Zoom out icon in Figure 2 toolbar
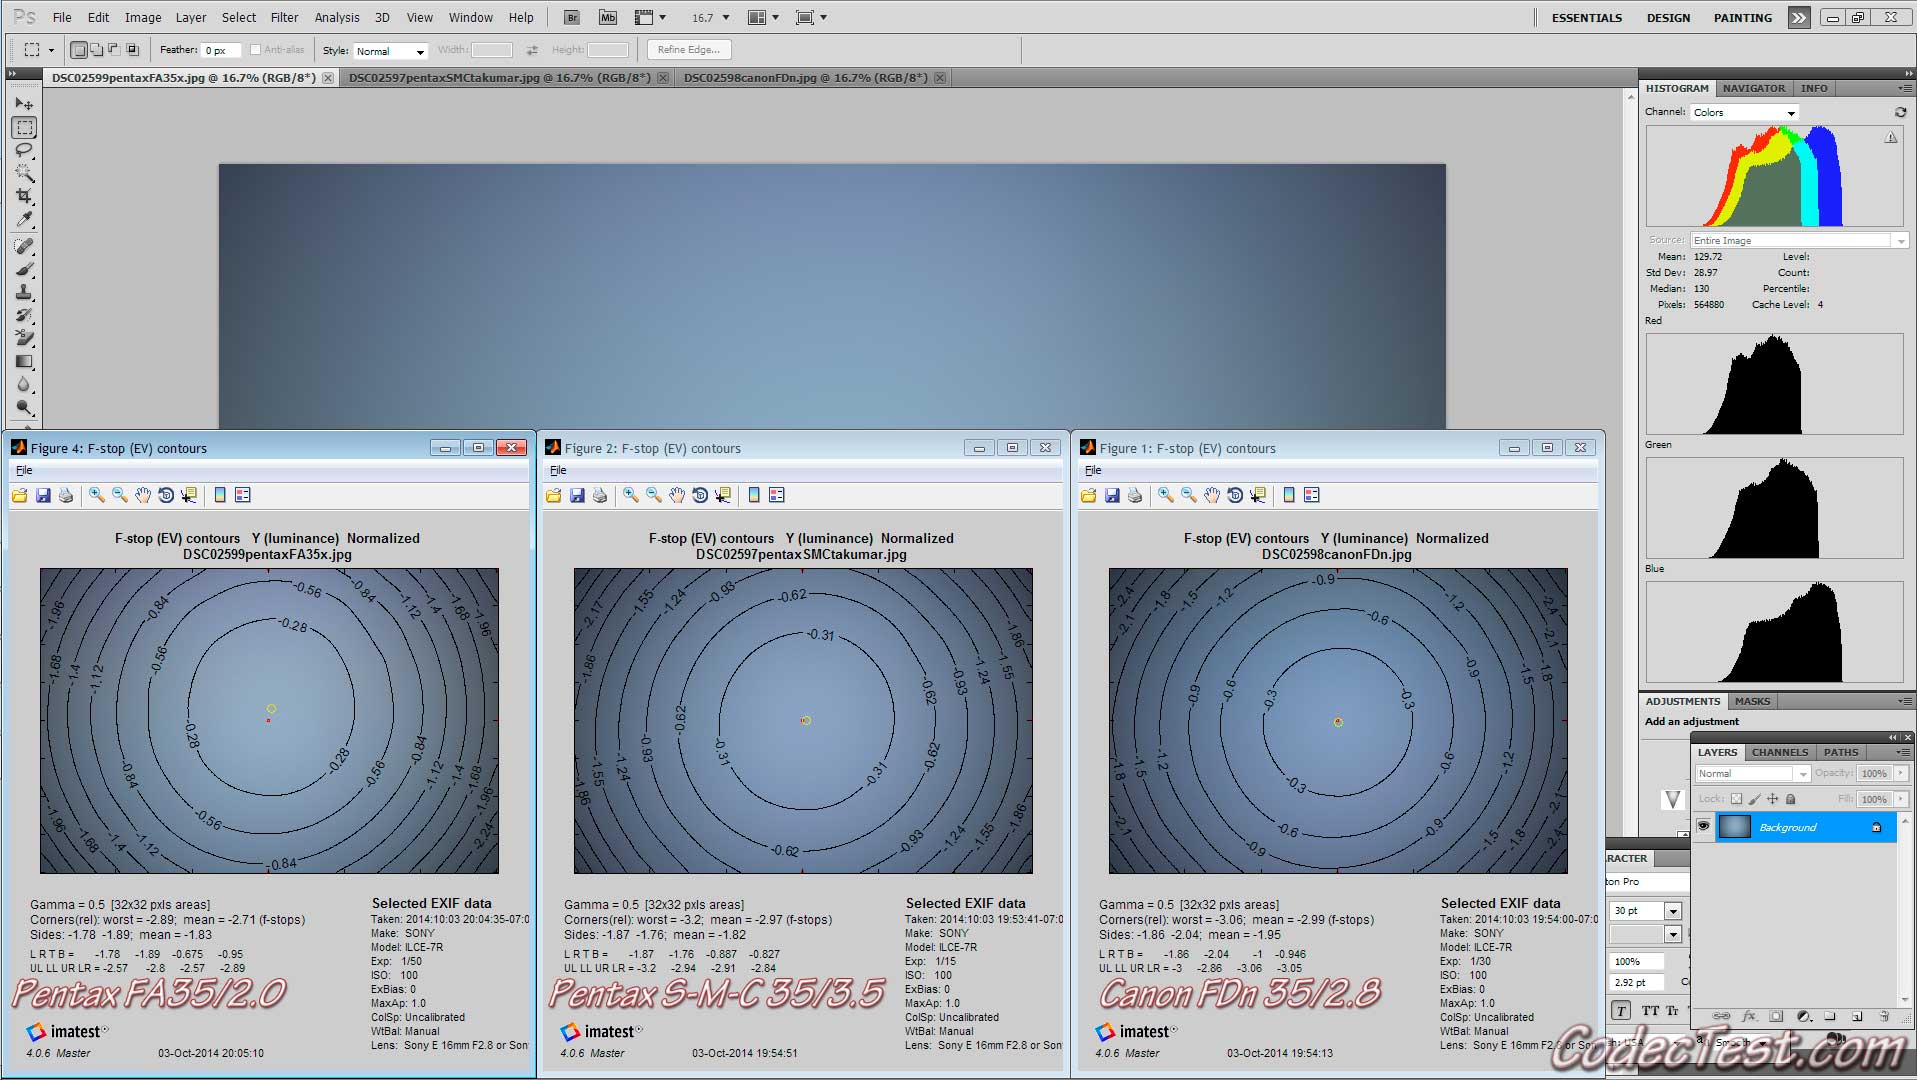Image resolution: width=1917 pixels, height=1080 pixels. click(x=654, y=495)
